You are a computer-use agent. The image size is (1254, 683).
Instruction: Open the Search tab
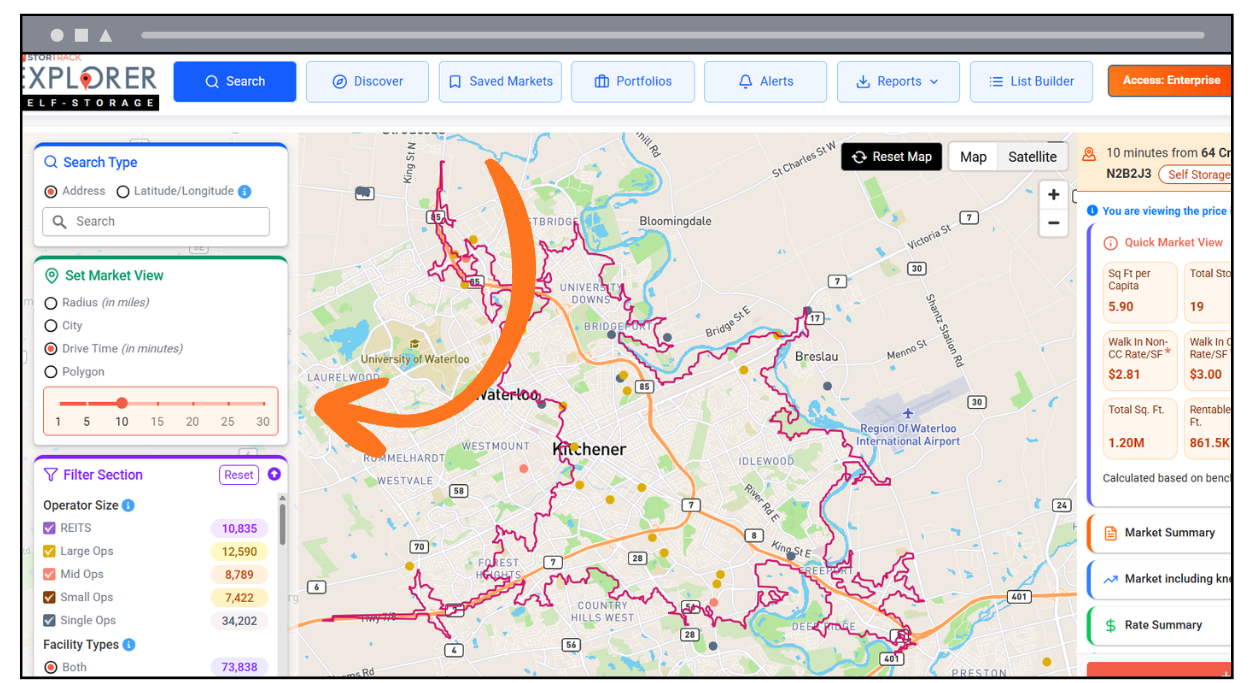(x=235, y=82)
